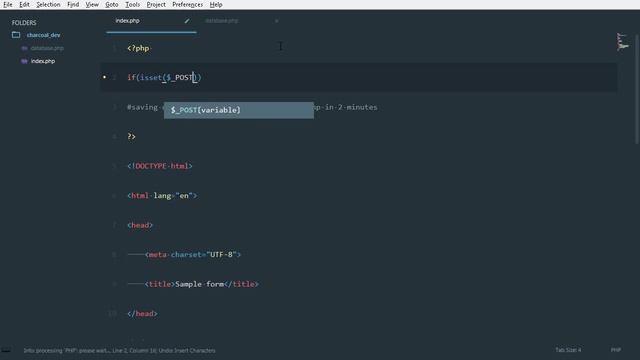The width and height of the screenshot is (640, 360).
Task: Open the Project menu
Action: click(156, 4)
